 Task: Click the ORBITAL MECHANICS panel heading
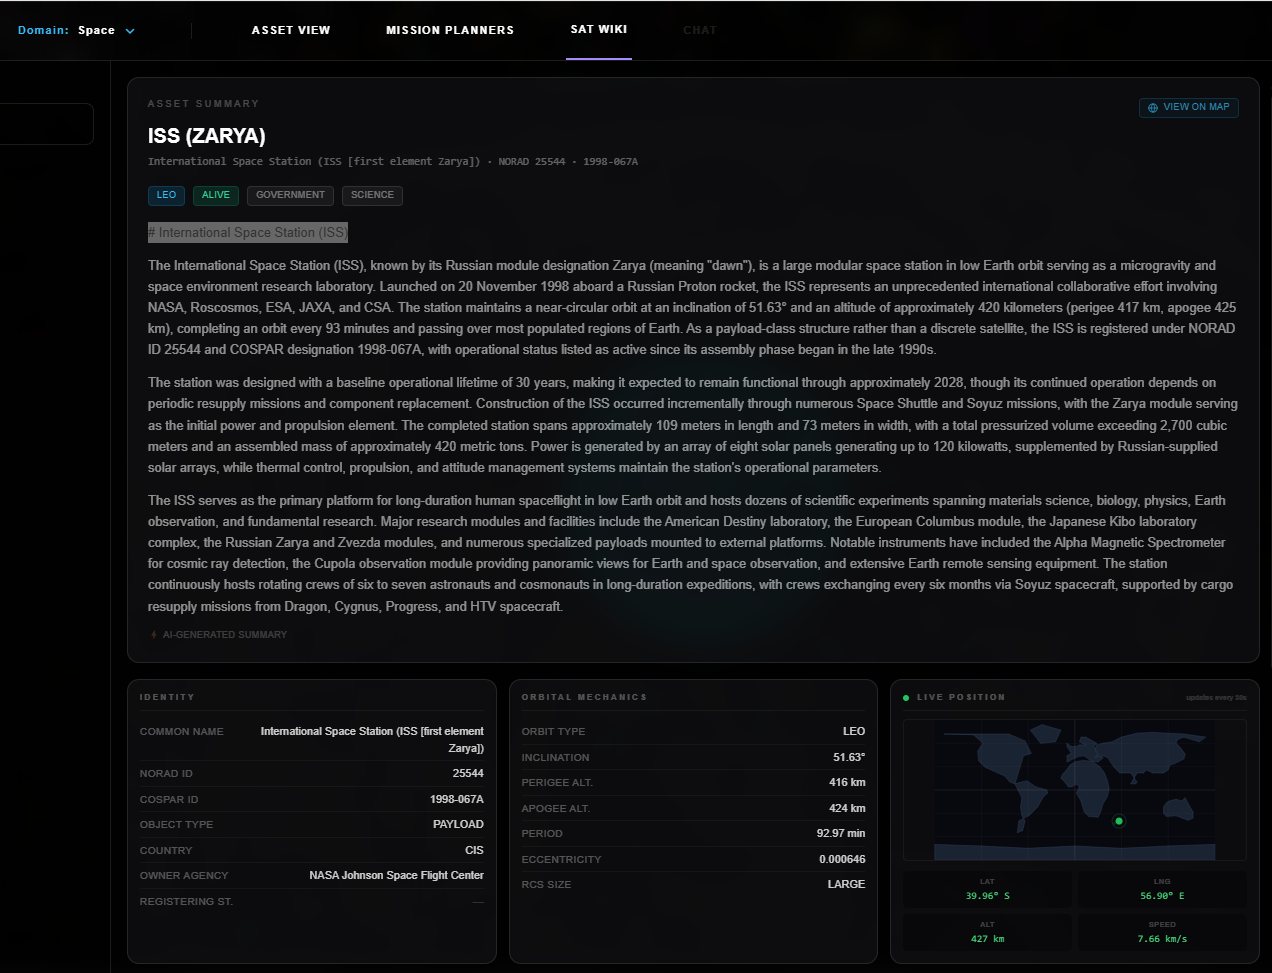pyautogui.click(x=584, y=697)
